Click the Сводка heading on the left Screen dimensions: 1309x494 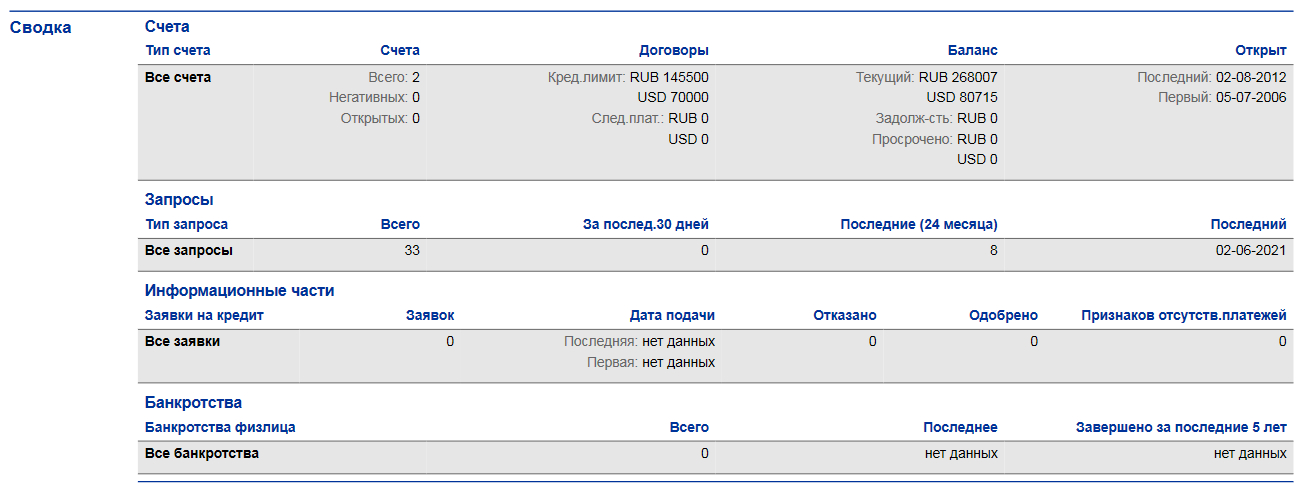(40, 28)
